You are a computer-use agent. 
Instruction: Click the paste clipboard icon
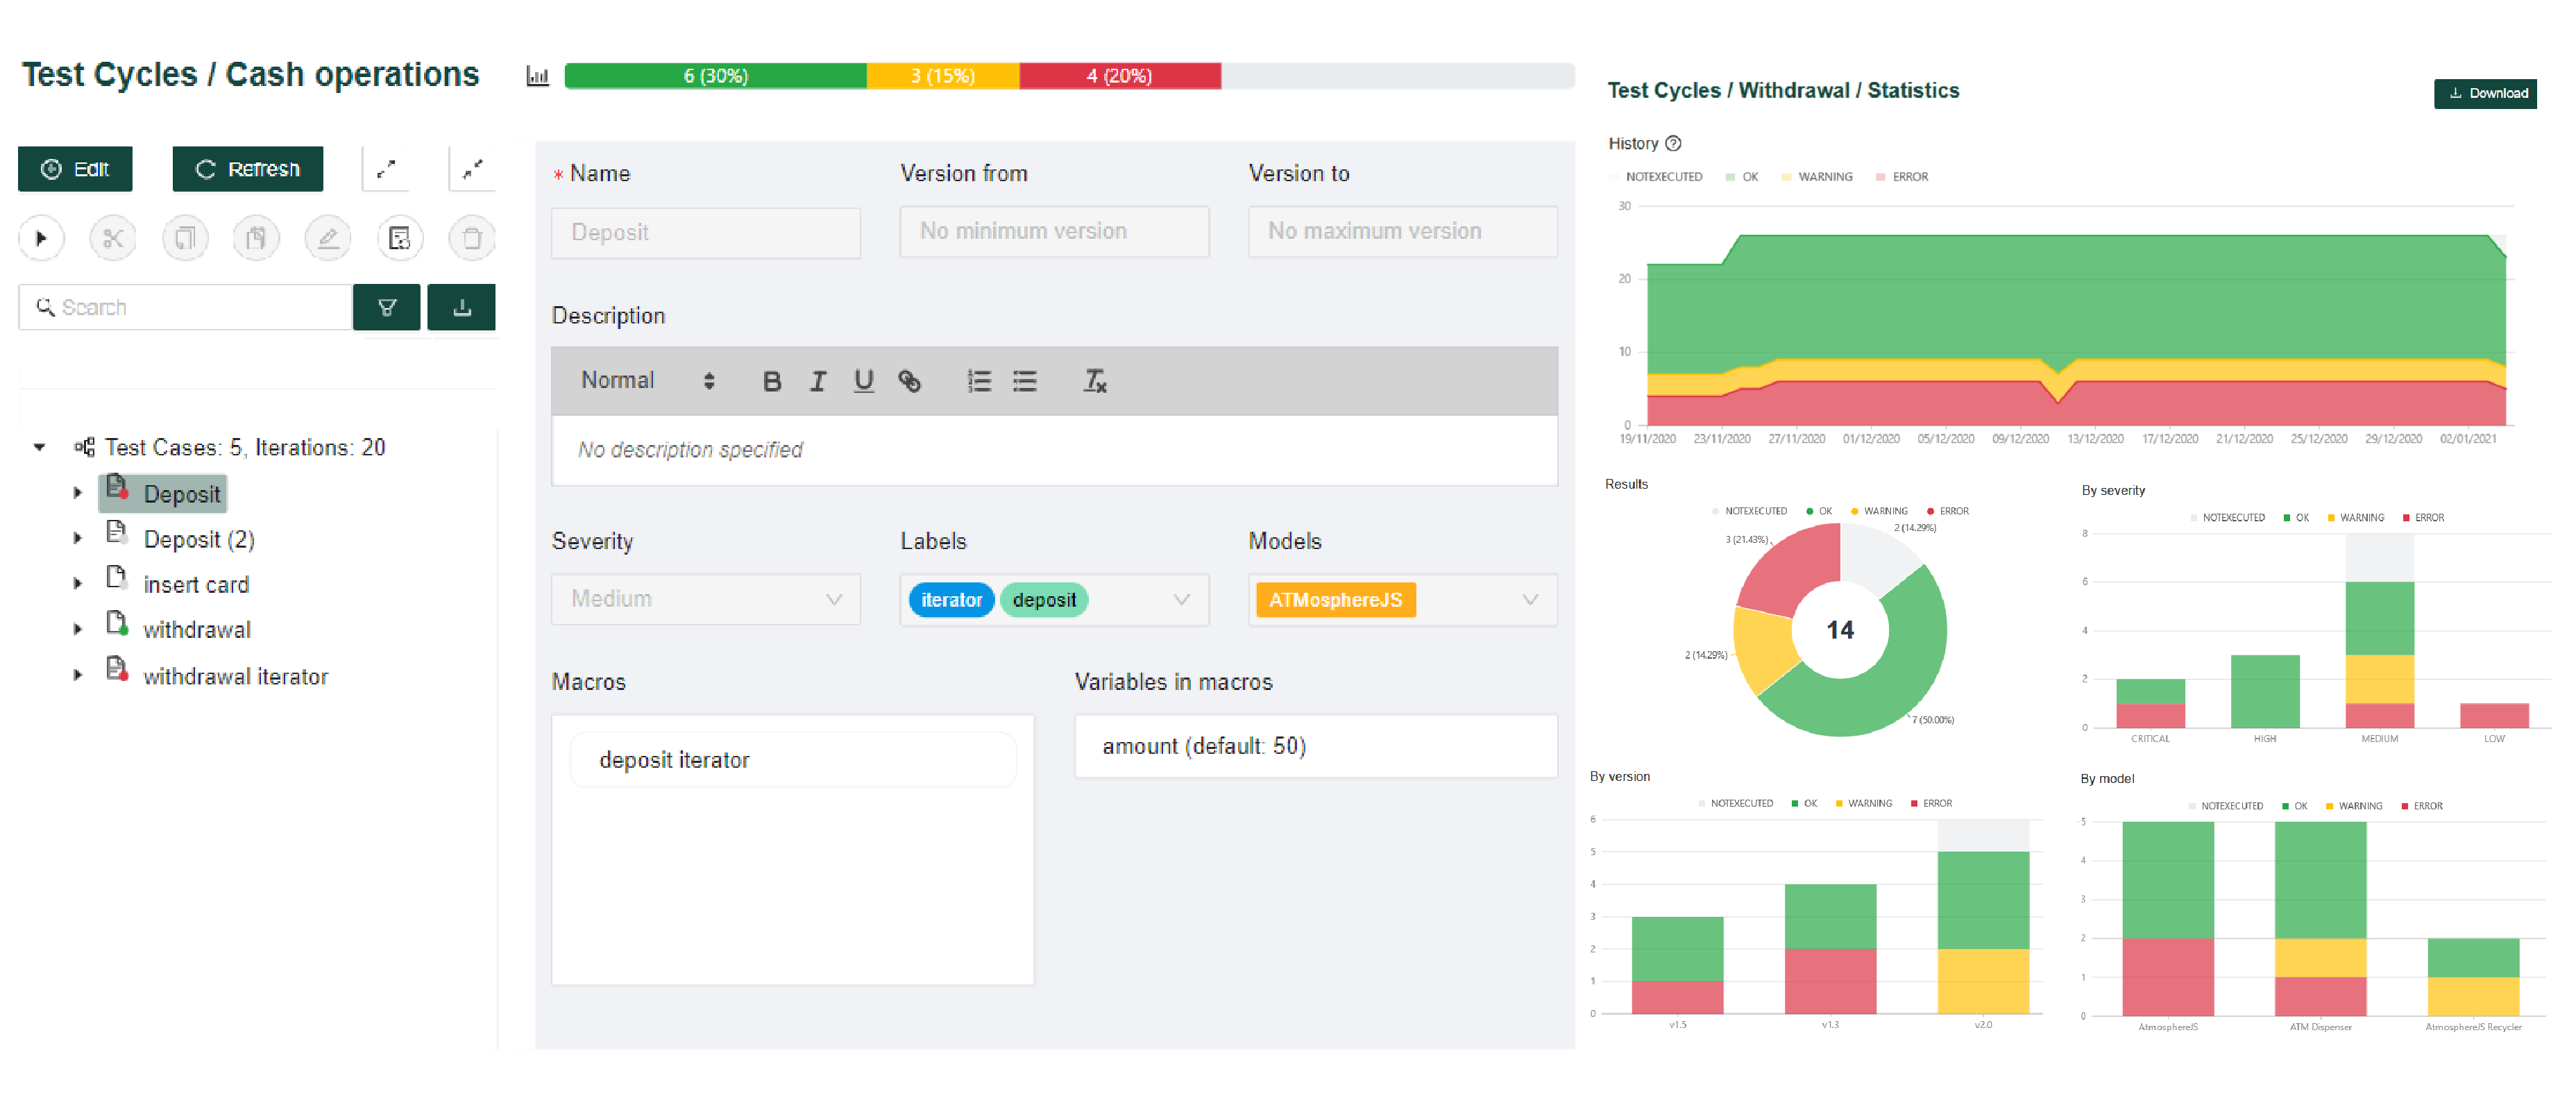point(256,239)
